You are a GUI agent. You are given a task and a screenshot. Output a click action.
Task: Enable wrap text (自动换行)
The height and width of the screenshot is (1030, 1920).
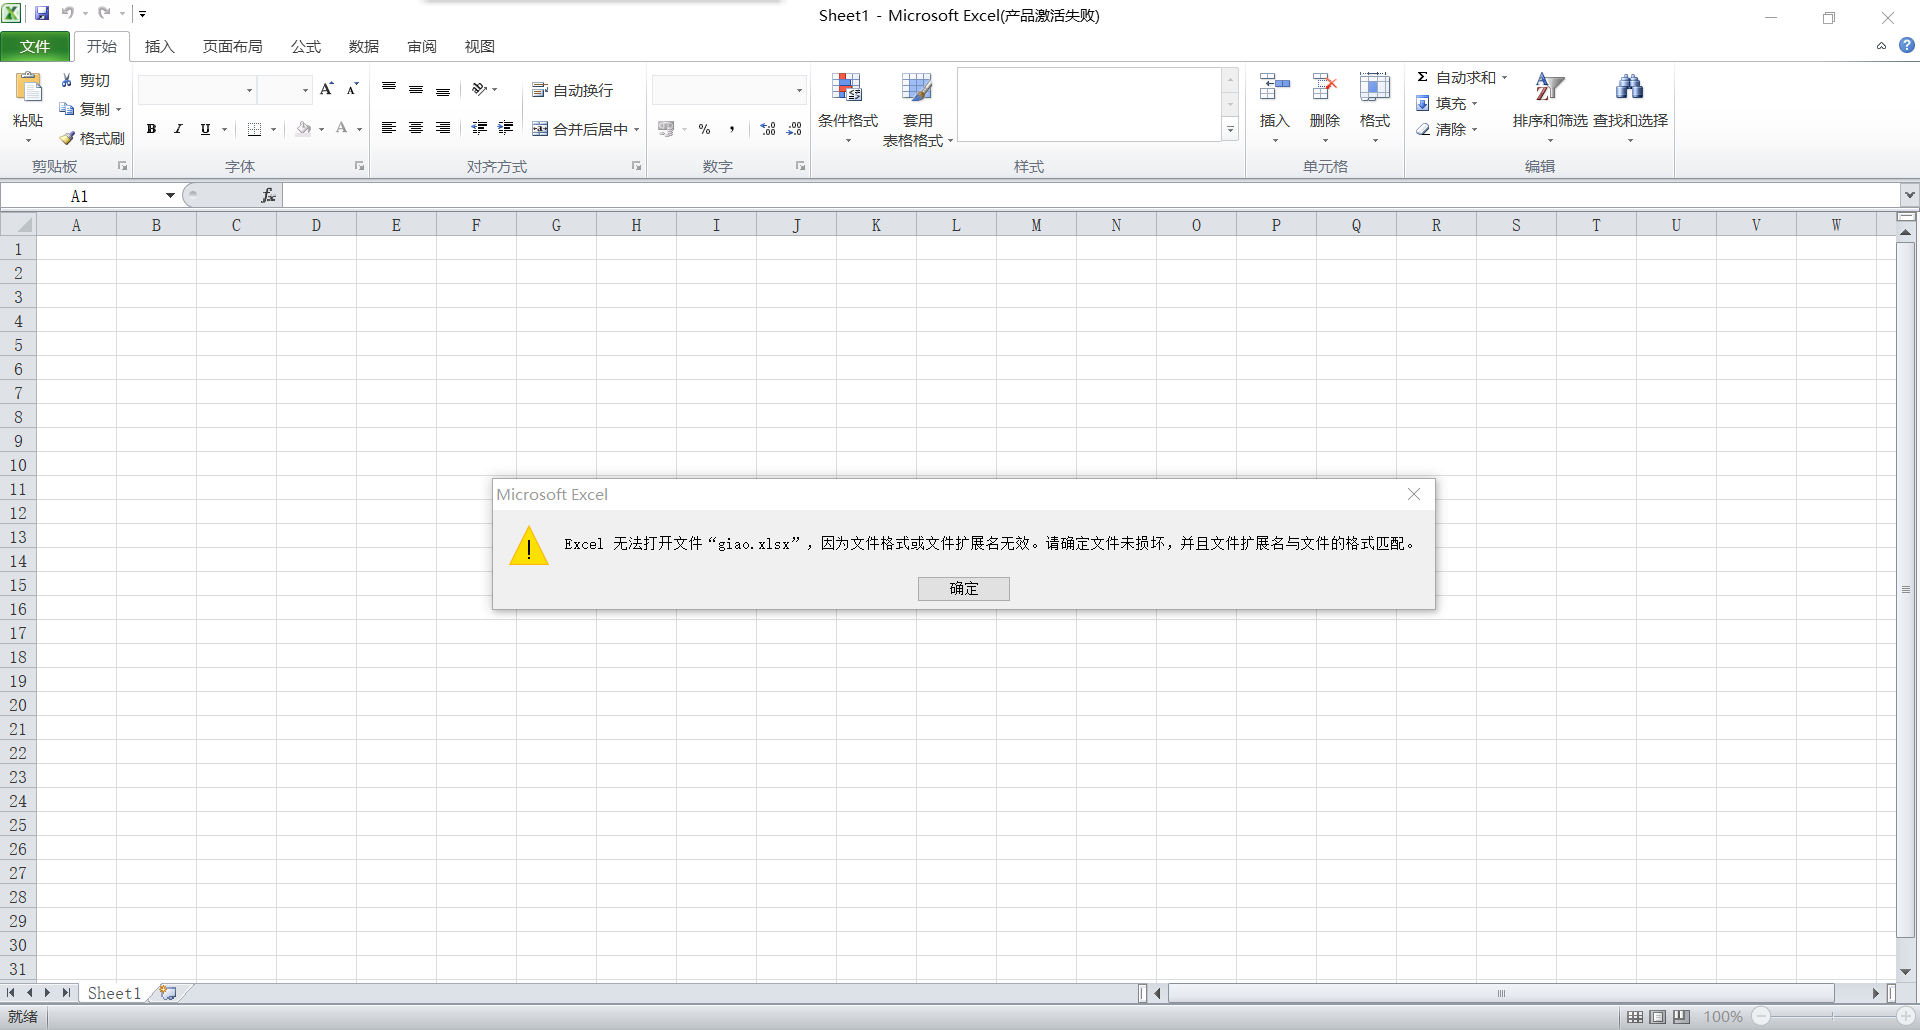pos(571,90)
